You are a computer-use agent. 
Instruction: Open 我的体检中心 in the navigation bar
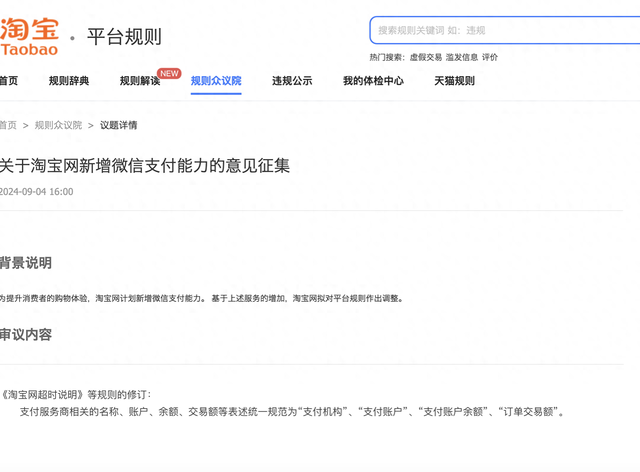(x=373, y=81)
